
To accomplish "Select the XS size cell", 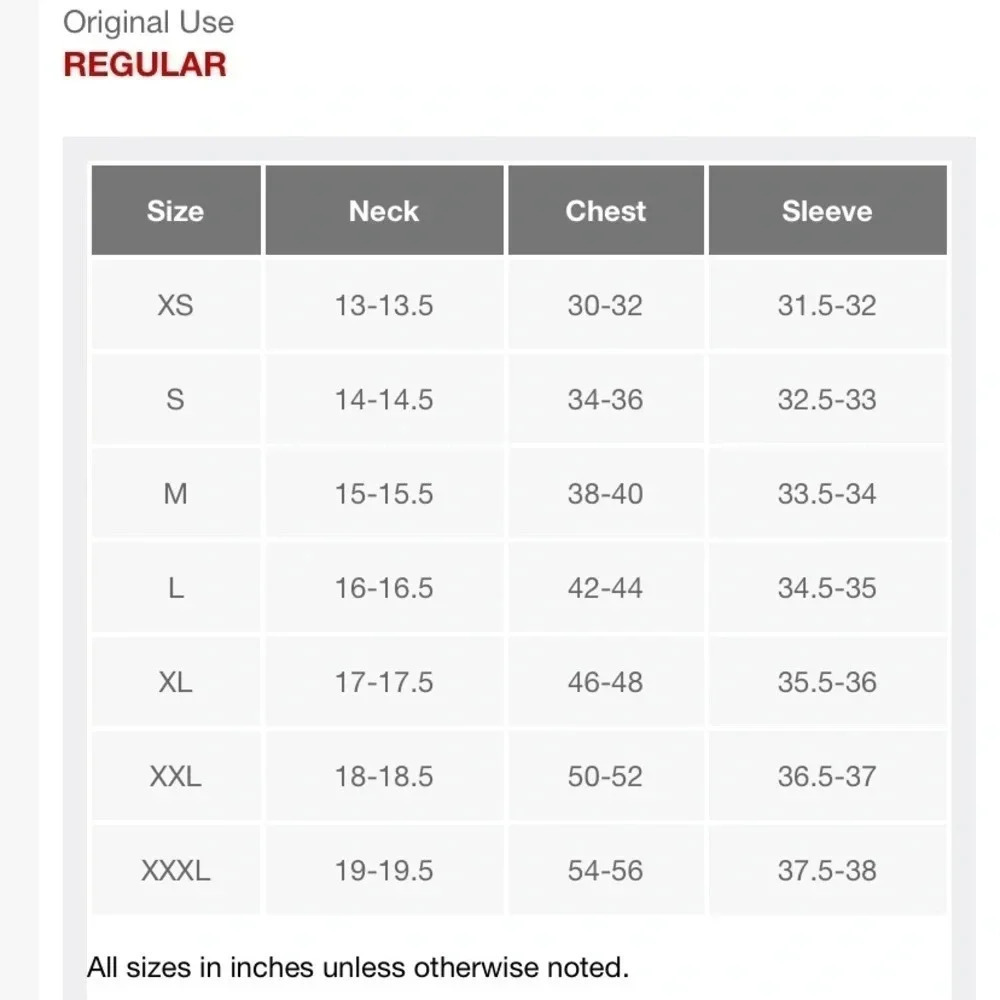I will pos(176,305).
